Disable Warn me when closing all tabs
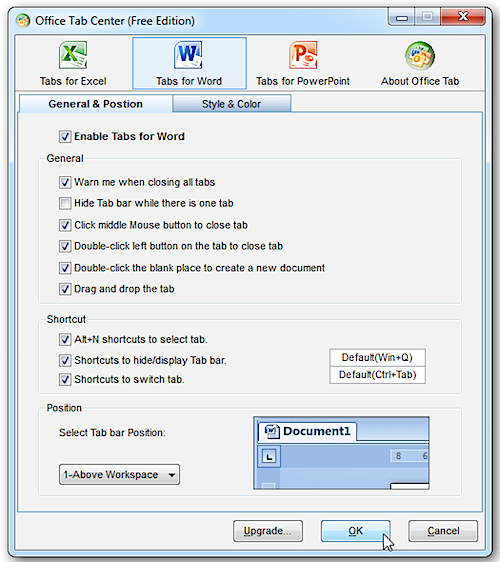 tap(65, 182)
